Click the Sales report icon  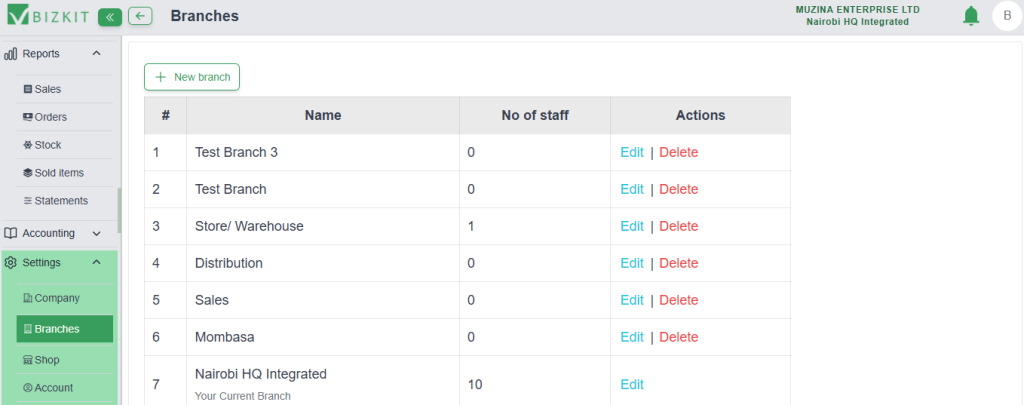click(27, 89)
